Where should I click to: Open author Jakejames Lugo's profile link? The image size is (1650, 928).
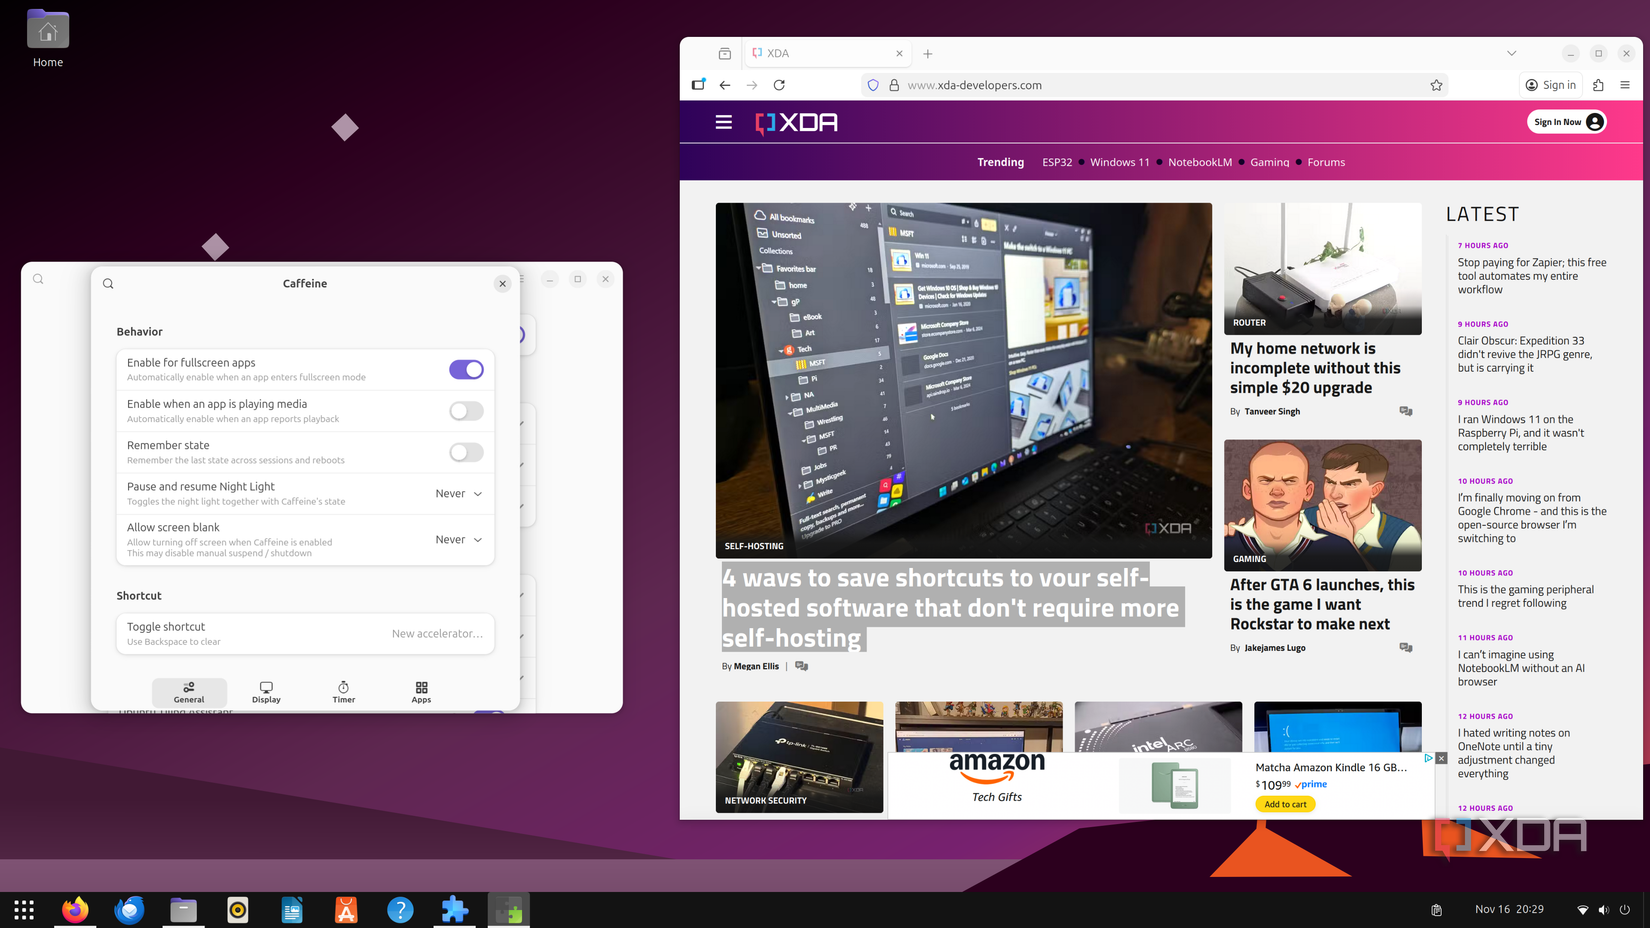click(1275, 648)
